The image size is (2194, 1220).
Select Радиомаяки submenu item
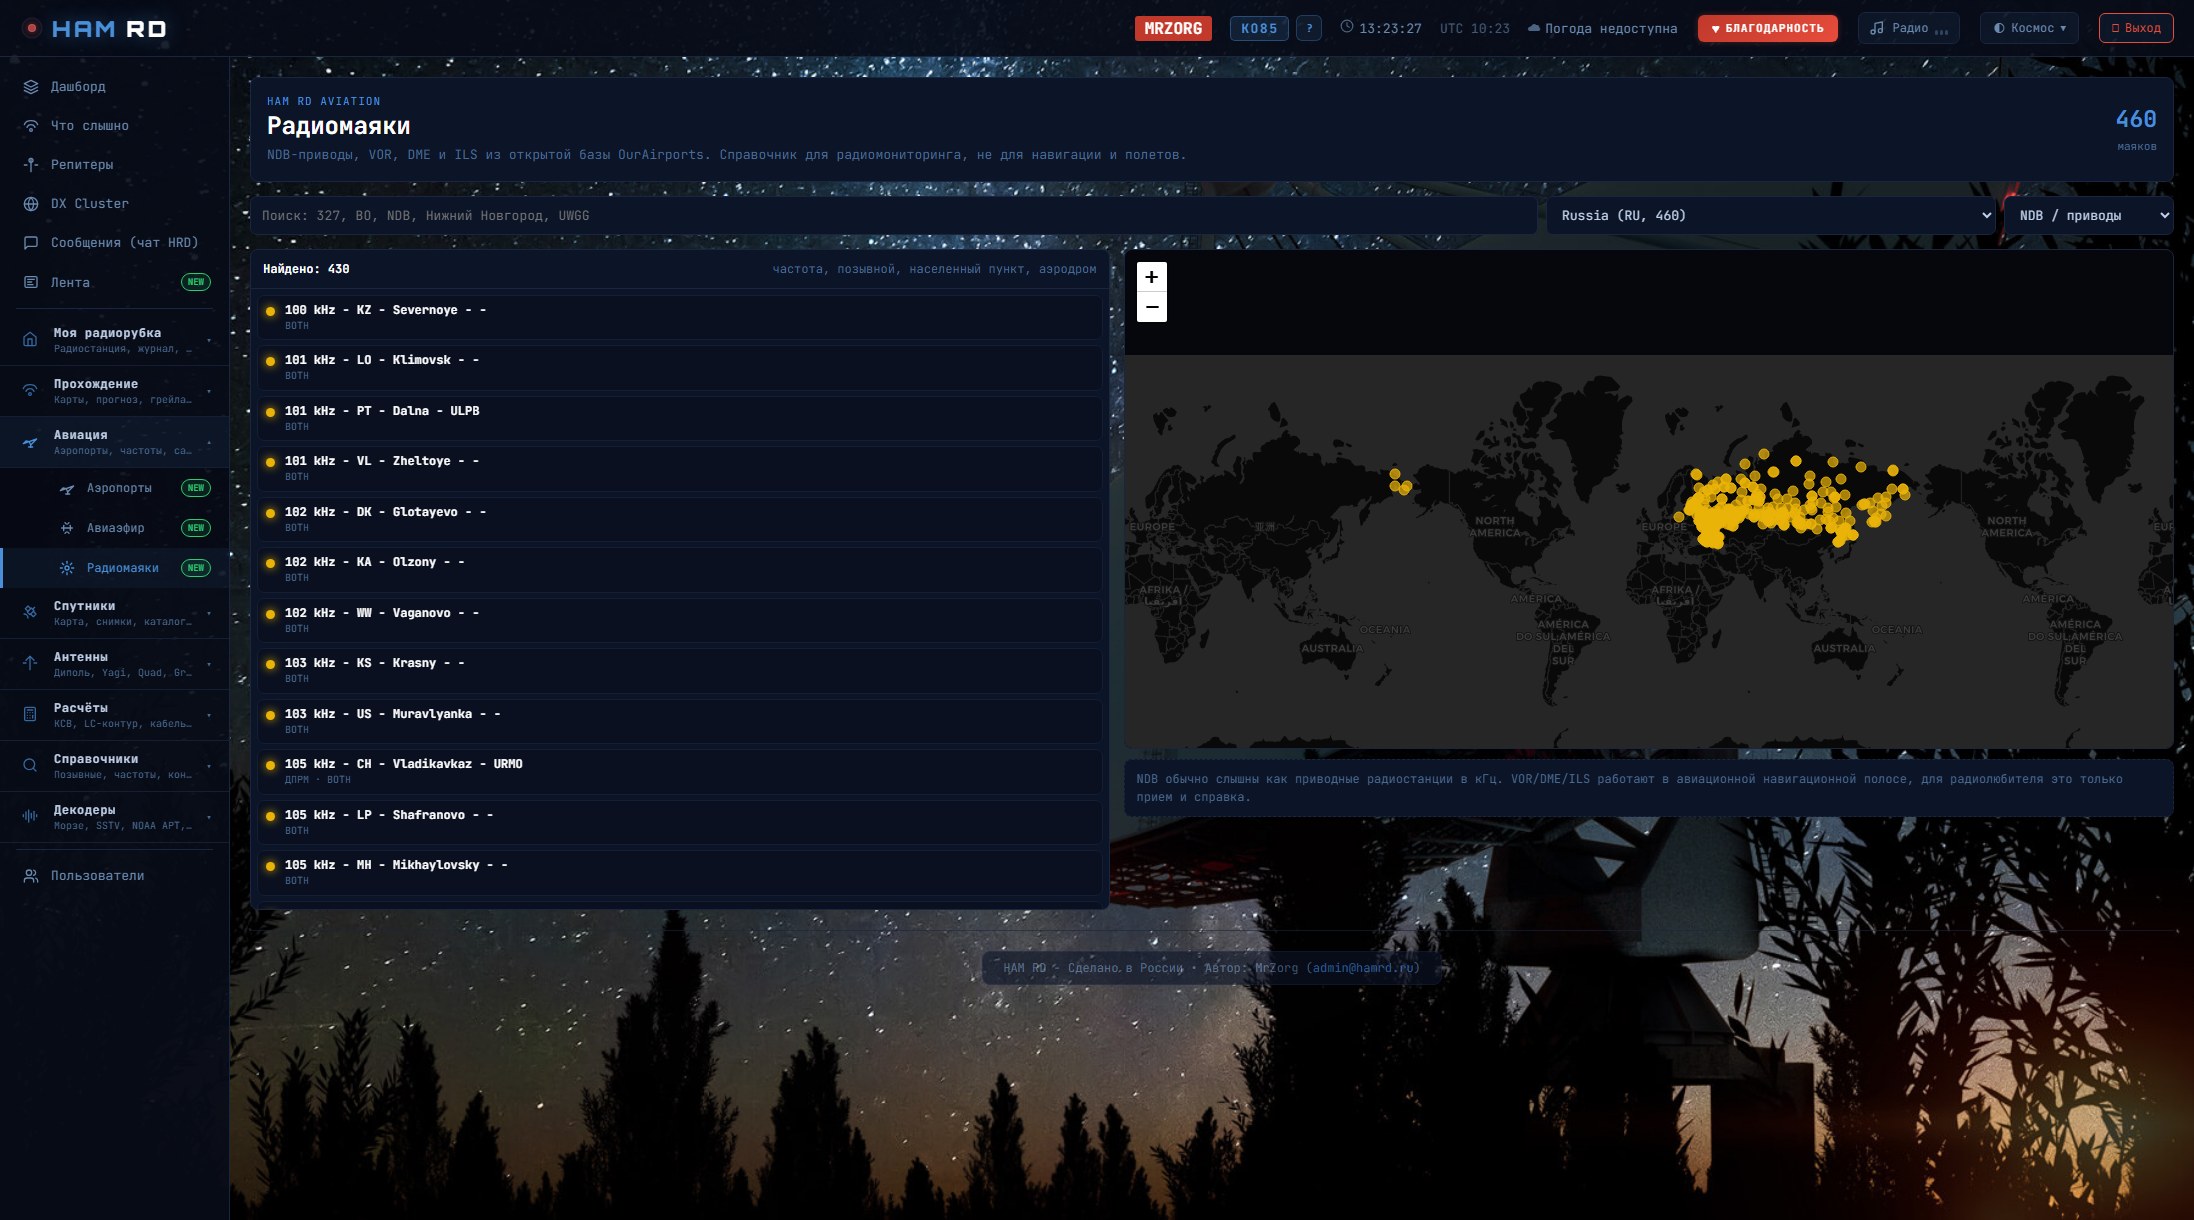tap(114, 568)
